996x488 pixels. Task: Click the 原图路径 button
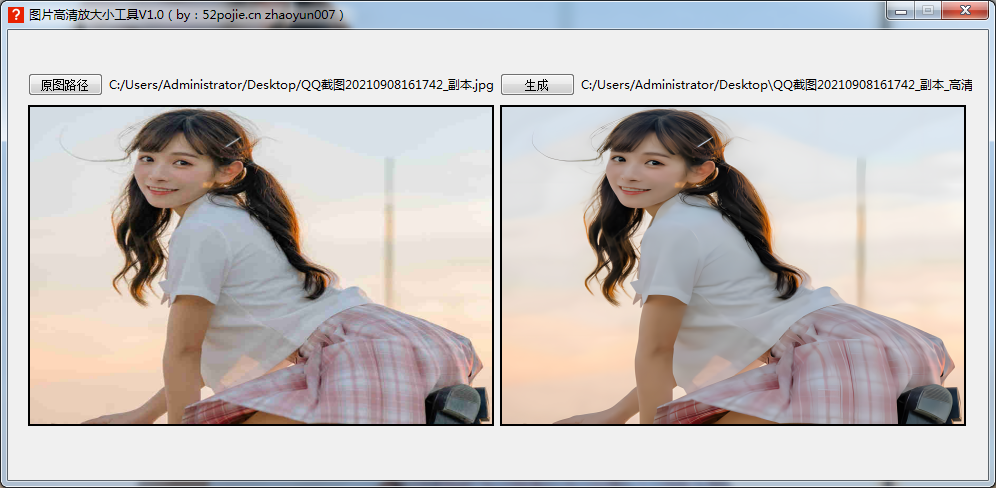click(x=65, y=85)
